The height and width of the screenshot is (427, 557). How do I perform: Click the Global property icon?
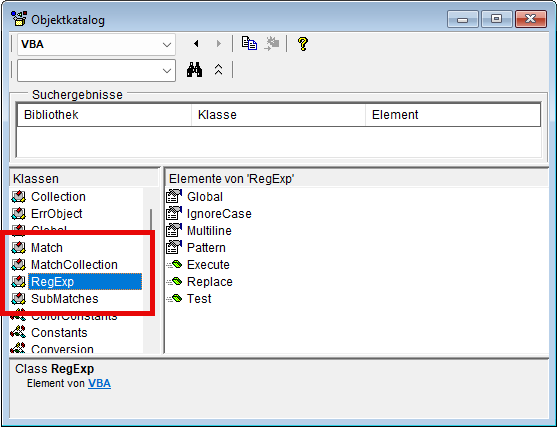click(x=174, y=196)
